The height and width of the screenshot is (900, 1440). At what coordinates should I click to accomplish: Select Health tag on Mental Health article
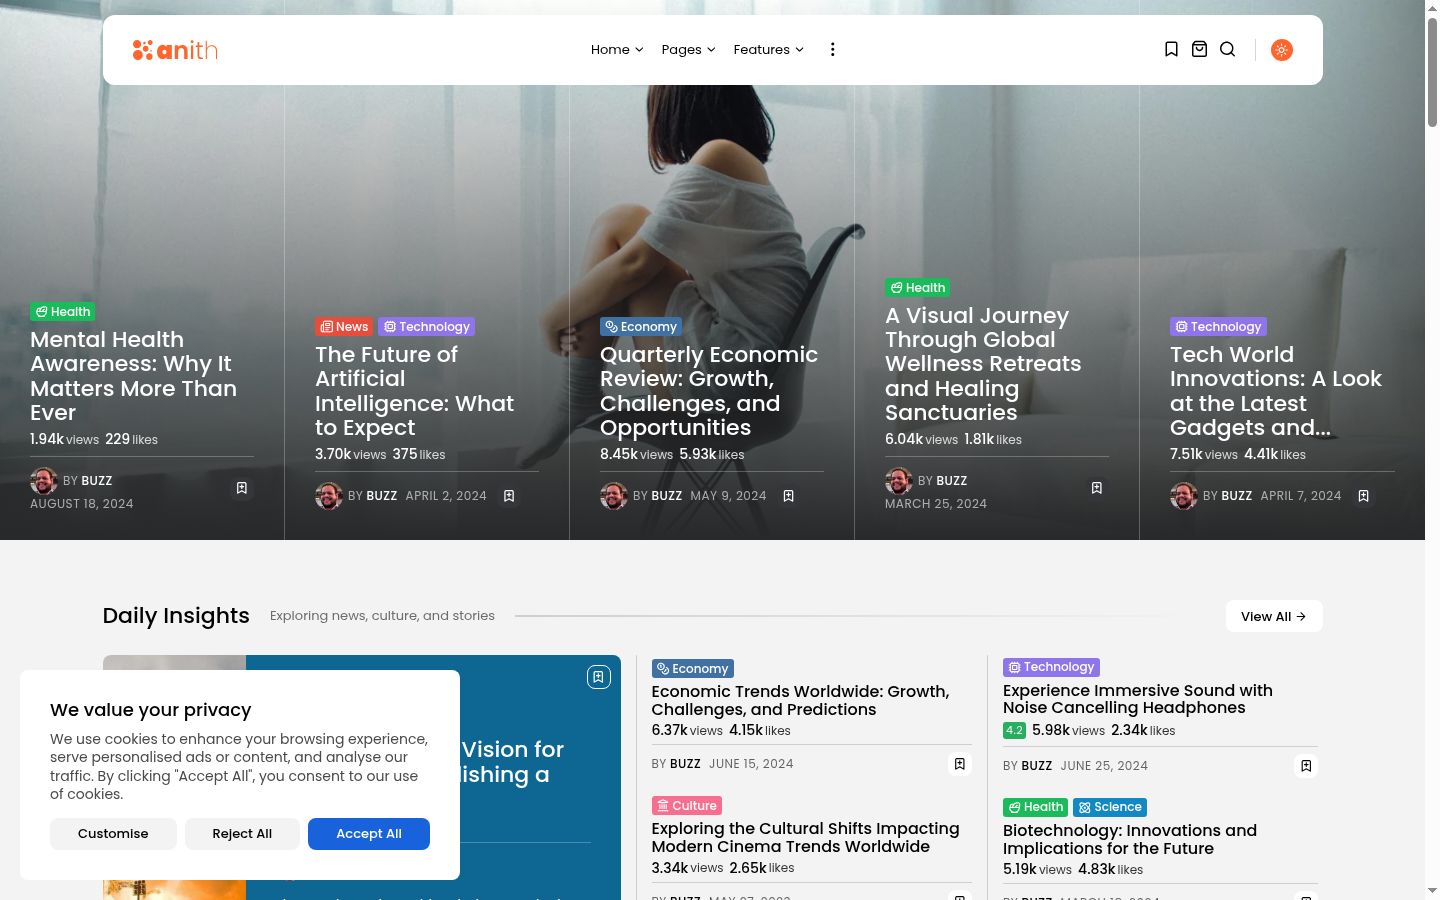point(62,312)
